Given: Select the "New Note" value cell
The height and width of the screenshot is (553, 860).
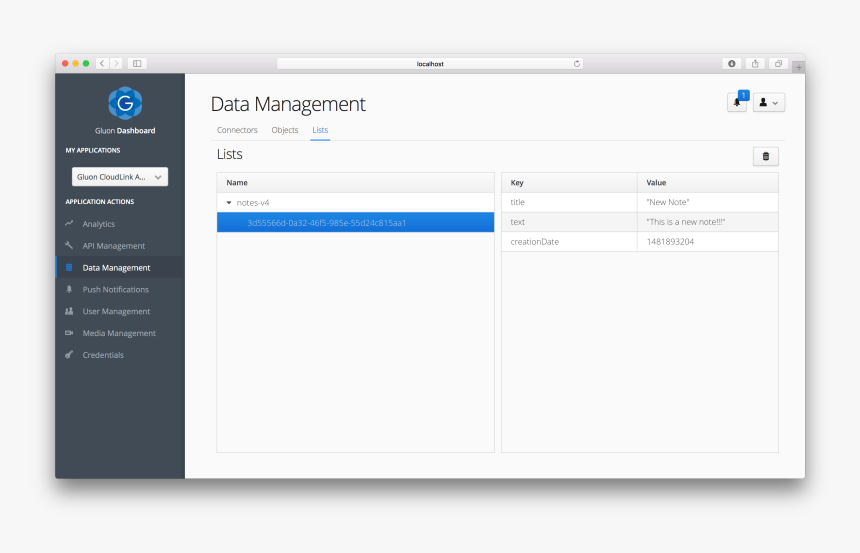Looking at the screenshot, I should pos(708,202).
